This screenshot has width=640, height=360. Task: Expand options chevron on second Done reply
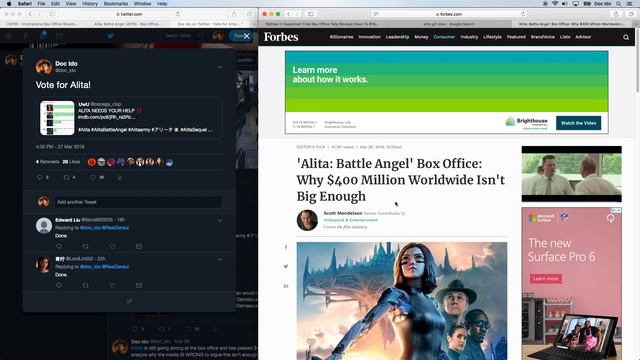coord(220,259)
